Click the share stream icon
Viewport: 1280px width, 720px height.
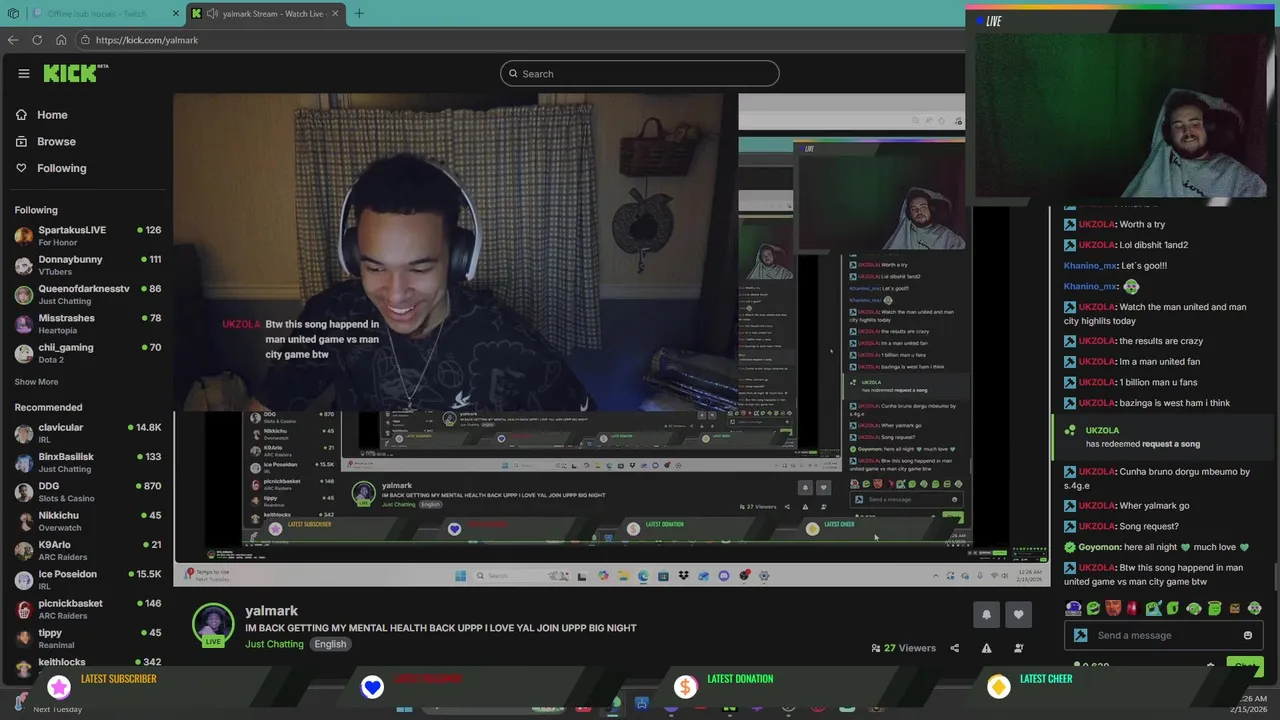click(x=954, y=648)
